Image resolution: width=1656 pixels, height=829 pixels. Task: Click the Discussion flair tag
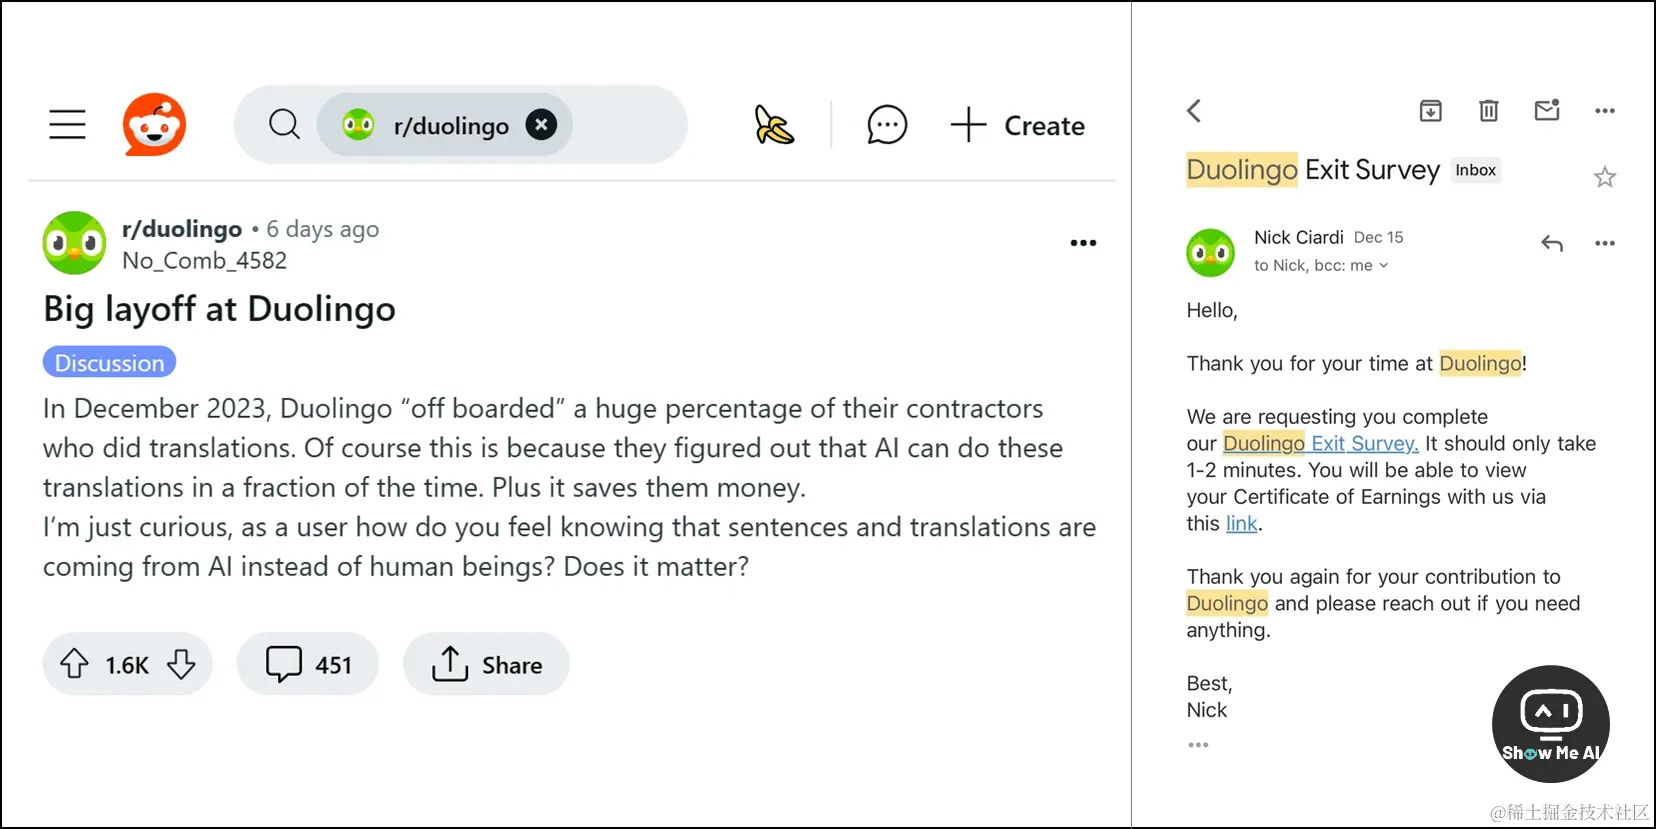click(x=109, y=362)
